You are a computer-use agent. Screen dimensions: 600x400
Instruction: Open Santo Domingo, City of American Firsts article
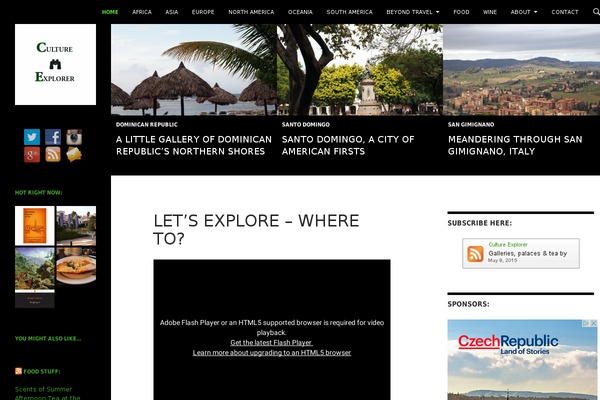coord(348,145)
